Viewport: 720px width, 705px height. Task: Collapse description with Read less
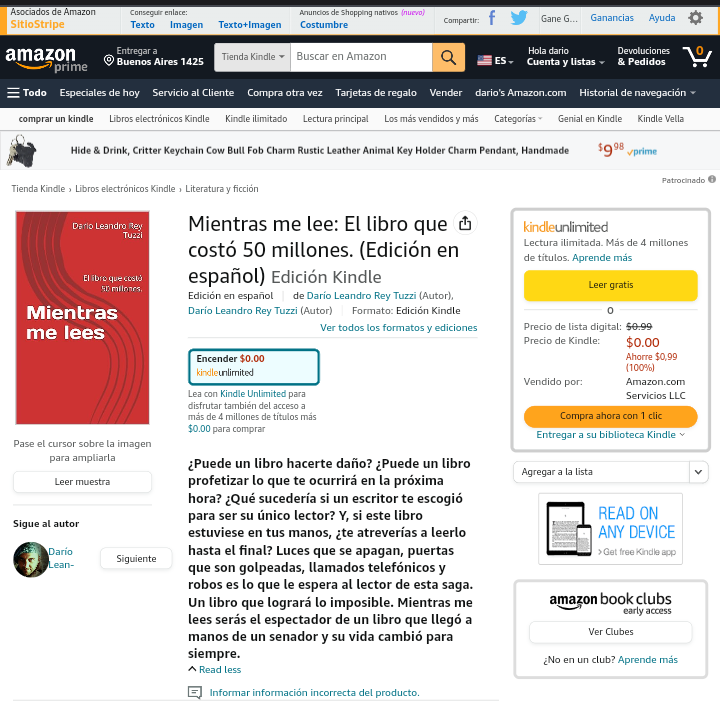(x=214, y=669)
